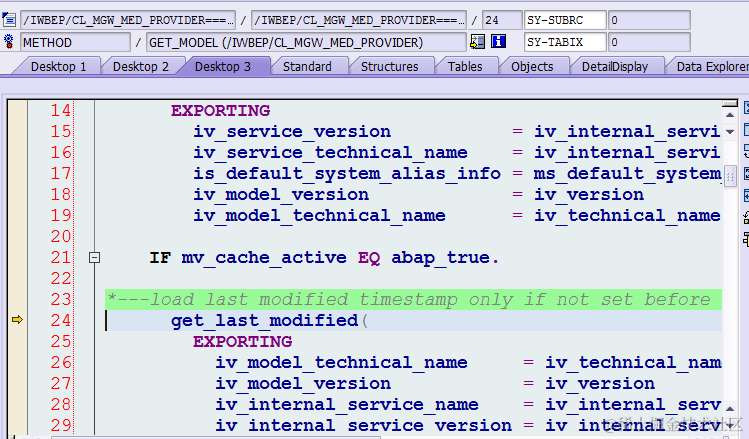This screenshot has height=439, width=749.
Task: Switch to the Desktop 1 tab
Action: 58,66
